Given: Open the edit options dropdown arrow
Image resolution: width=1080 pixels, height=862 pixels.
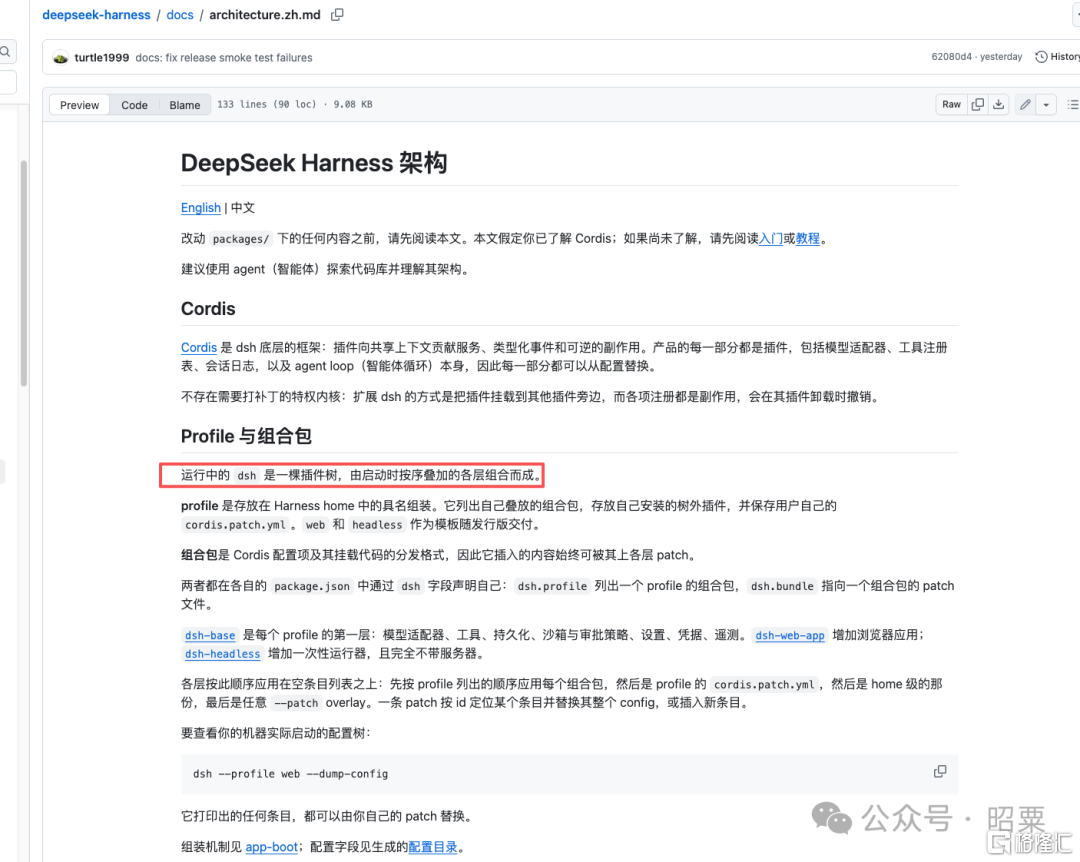Looking at the screenshot, I should [x=1046, y=105].
